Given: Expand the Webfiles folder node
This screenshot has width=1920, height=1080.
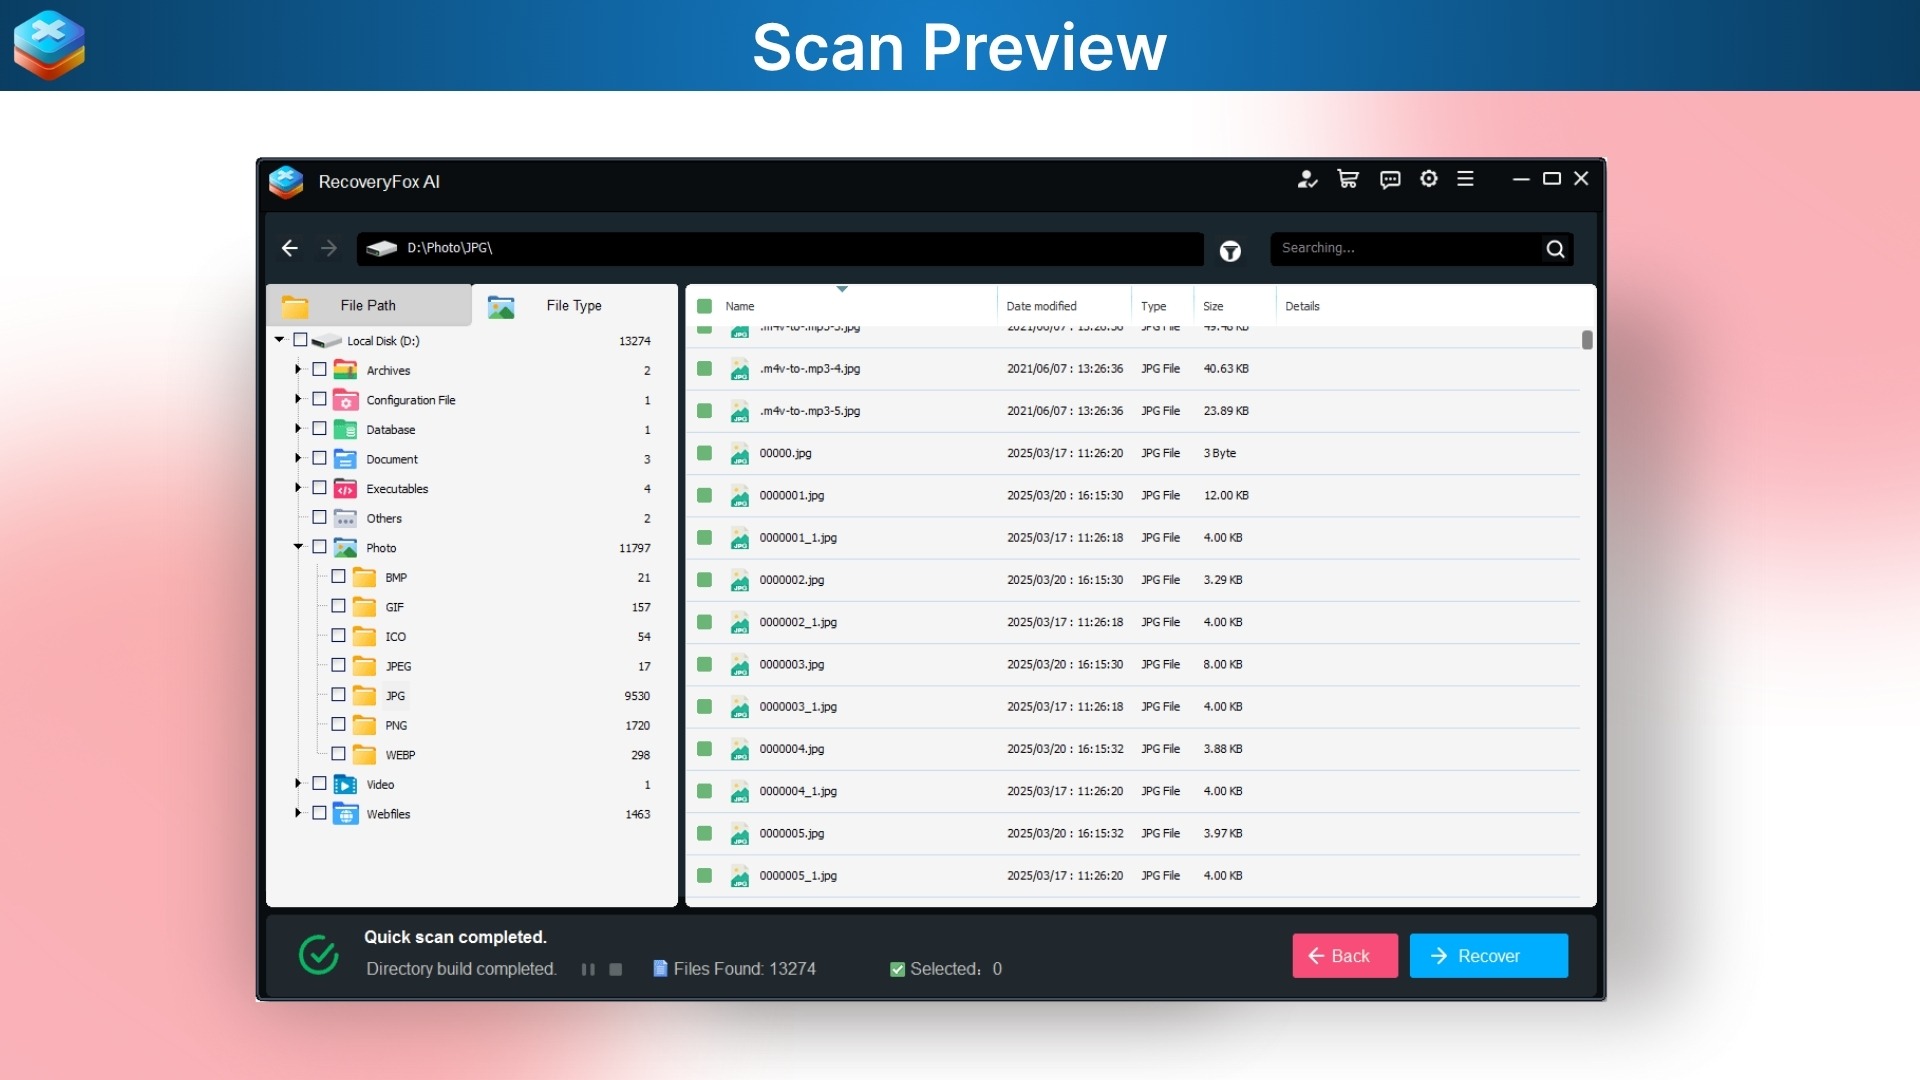Looking at the screenshot, I should click(297, 813).
